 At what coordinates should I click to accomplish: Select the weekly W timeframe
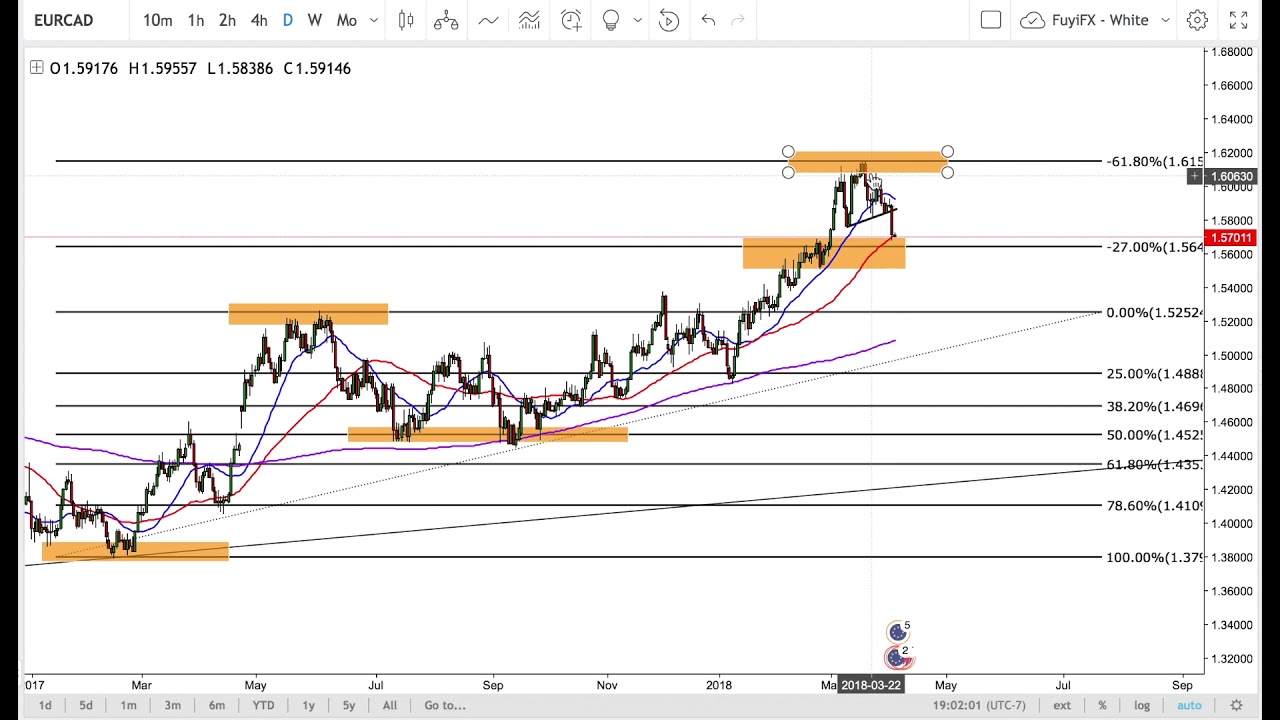(x=315, y=20)
